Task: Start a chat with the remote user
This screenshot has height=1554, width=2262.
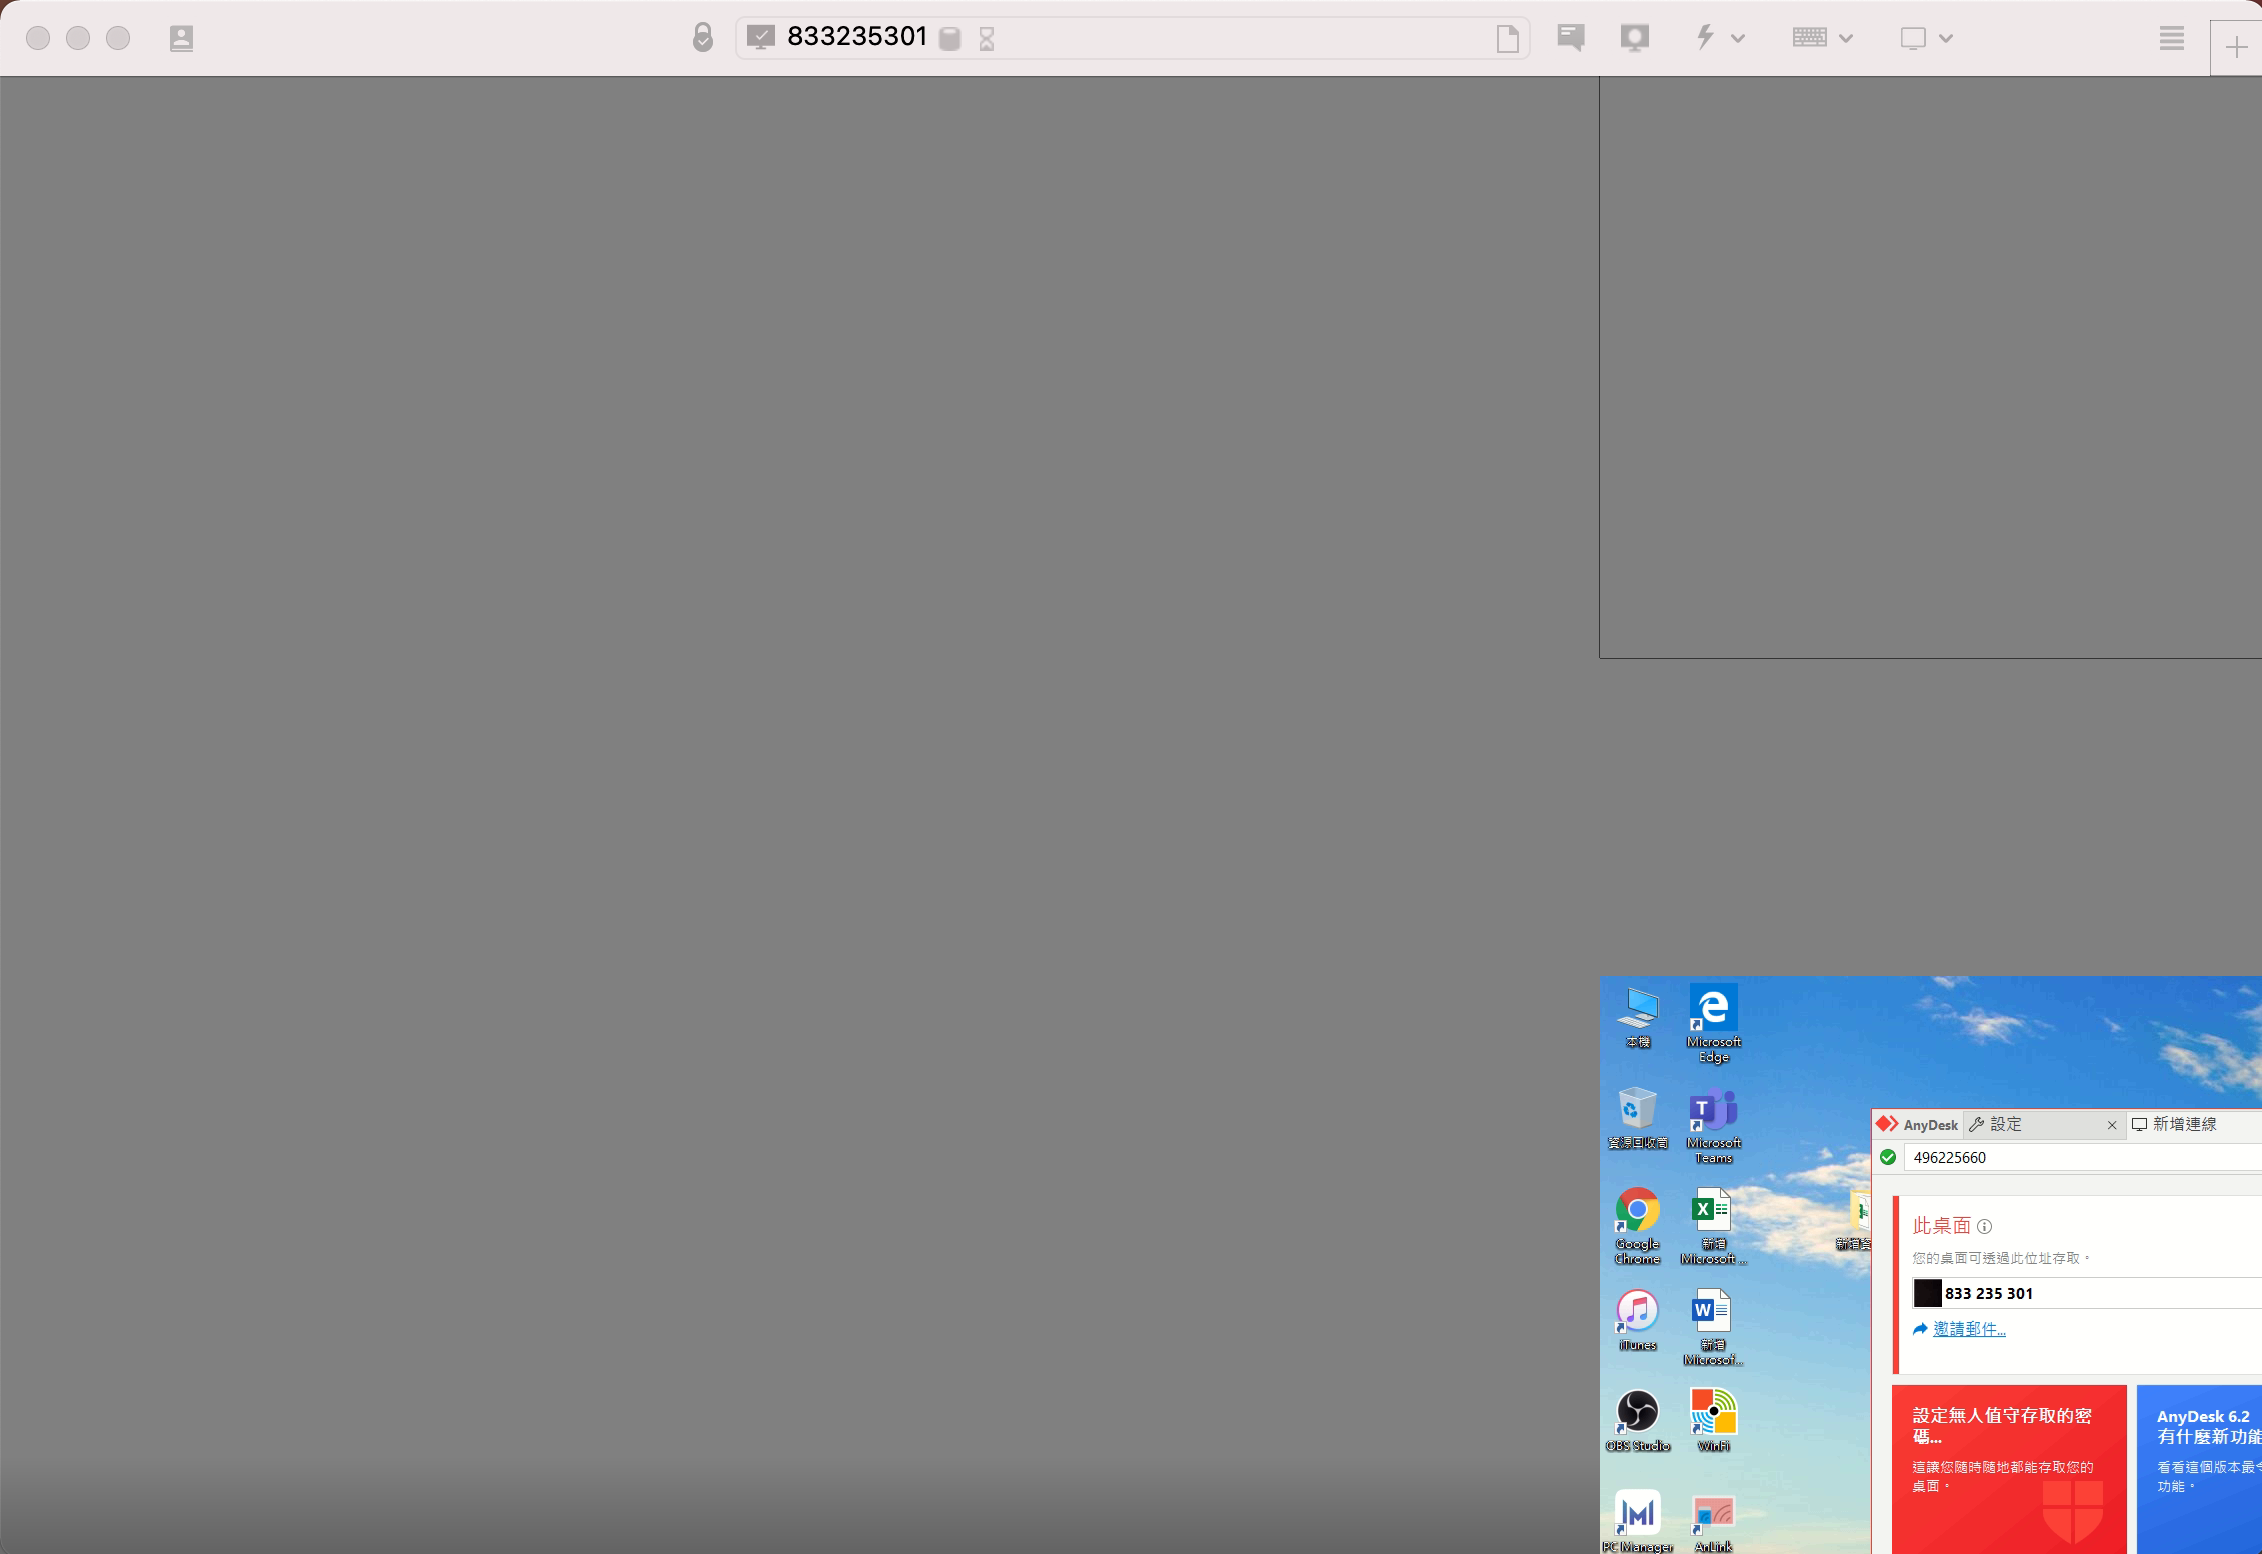Action: pyautogui.click(x=1570, y=38)
